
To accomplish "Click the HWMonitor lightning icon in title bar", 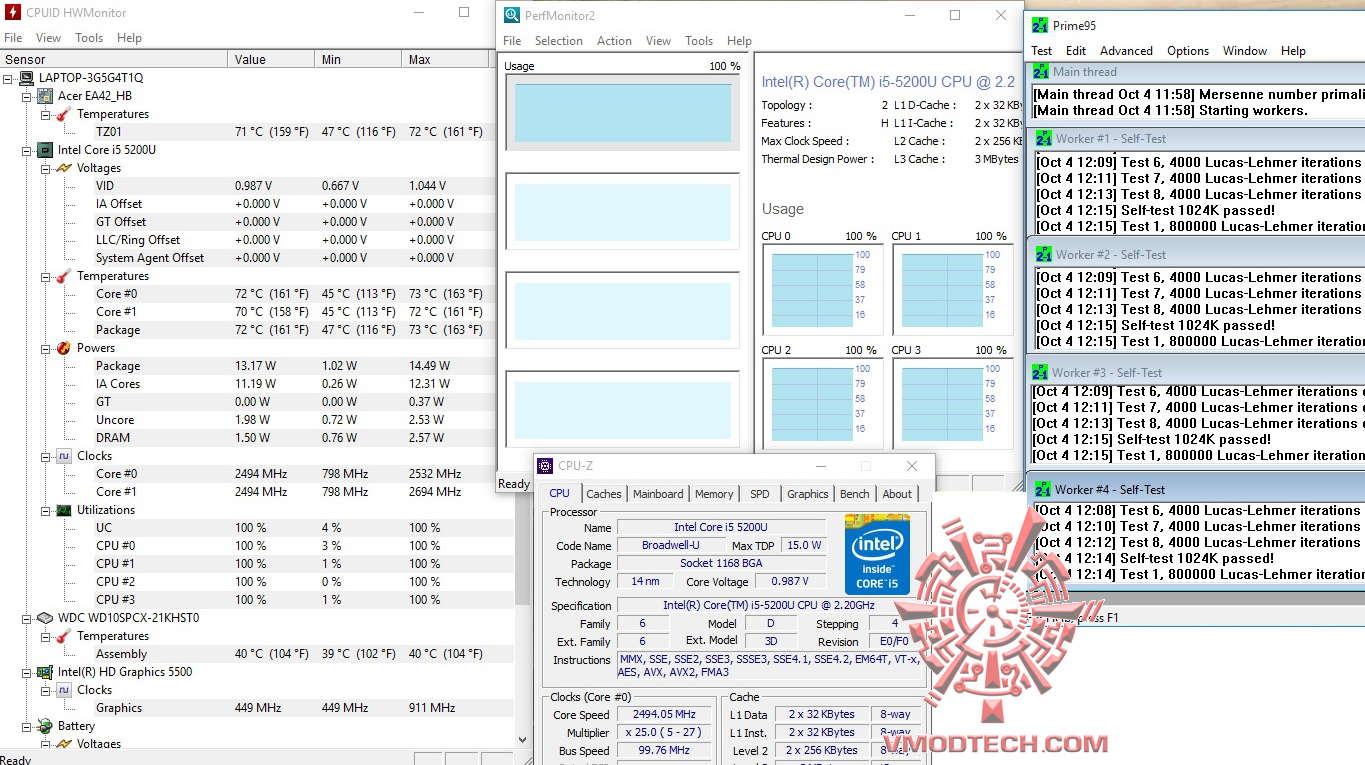I will pyautogui.click(x=13, y=13).
